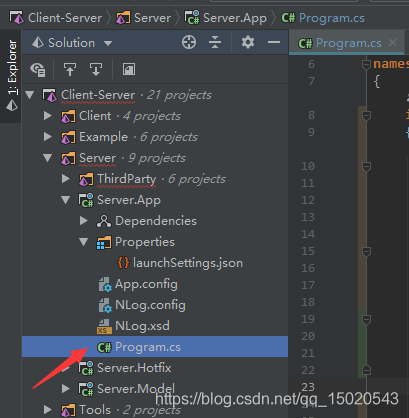Collapse the Properties folder arrow
Screen dimensions: 409x418
pyautogui.click(x=84, y=242)
